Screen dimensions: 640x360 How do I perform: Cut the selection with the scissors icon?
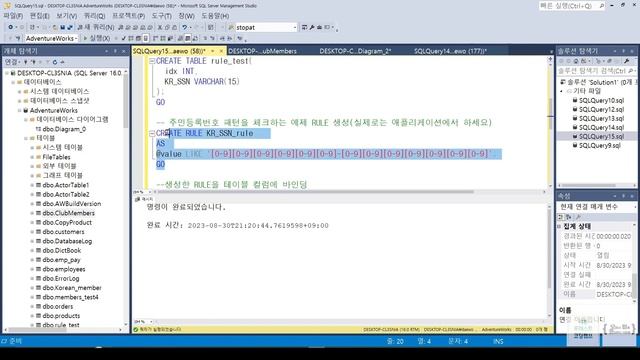160,27
